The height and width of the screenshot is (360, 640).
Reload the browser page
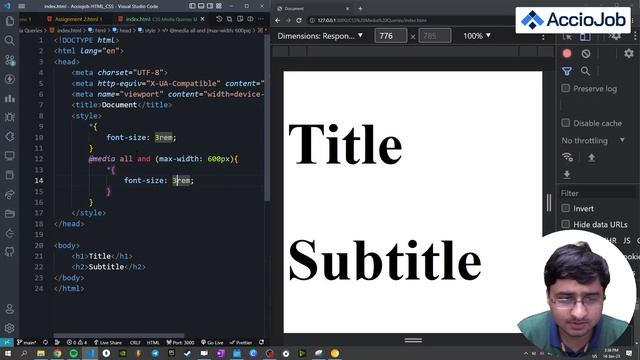pyautogui.click(x=299, y=20)
